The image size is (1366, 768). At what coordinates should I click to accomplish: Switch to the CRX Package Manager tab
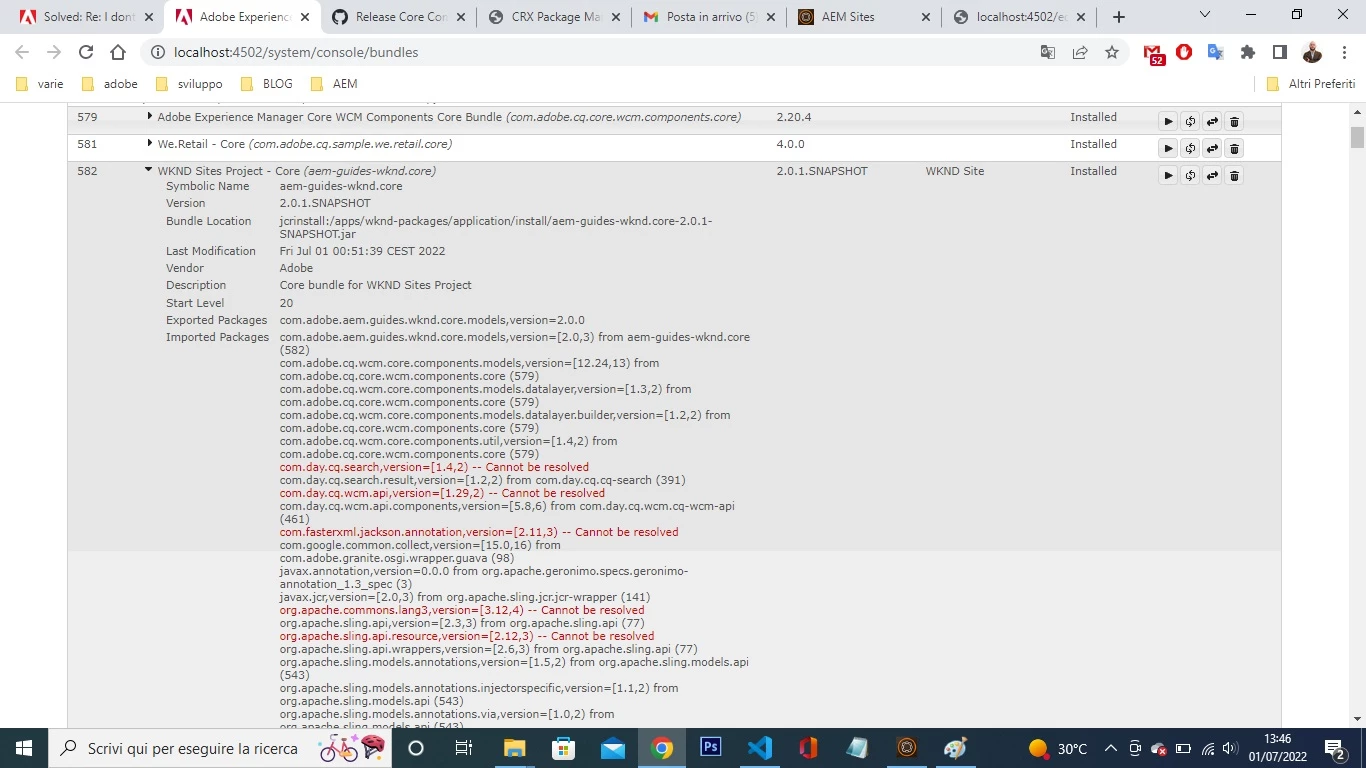[555, 17]
